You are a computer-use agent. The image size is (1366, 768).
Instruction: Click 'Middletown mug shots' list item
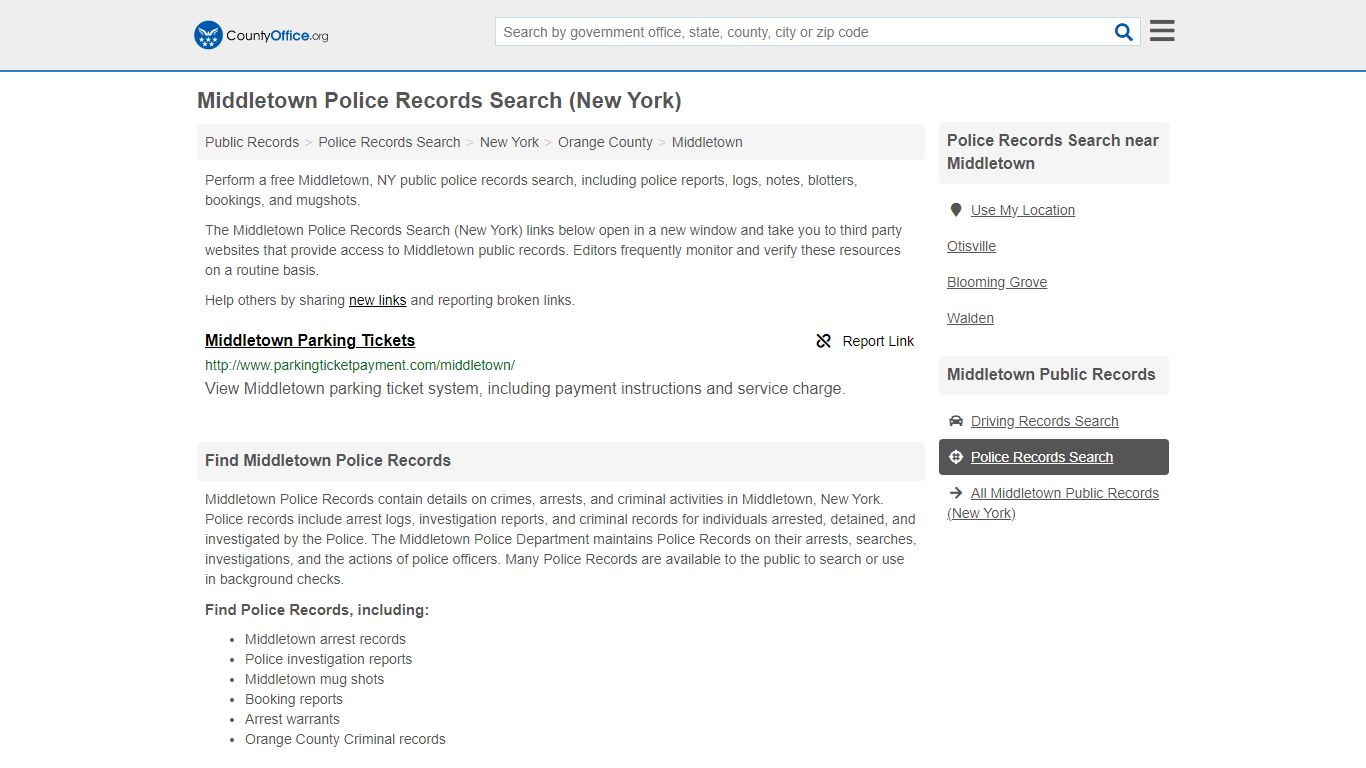[x=314, y=679]
